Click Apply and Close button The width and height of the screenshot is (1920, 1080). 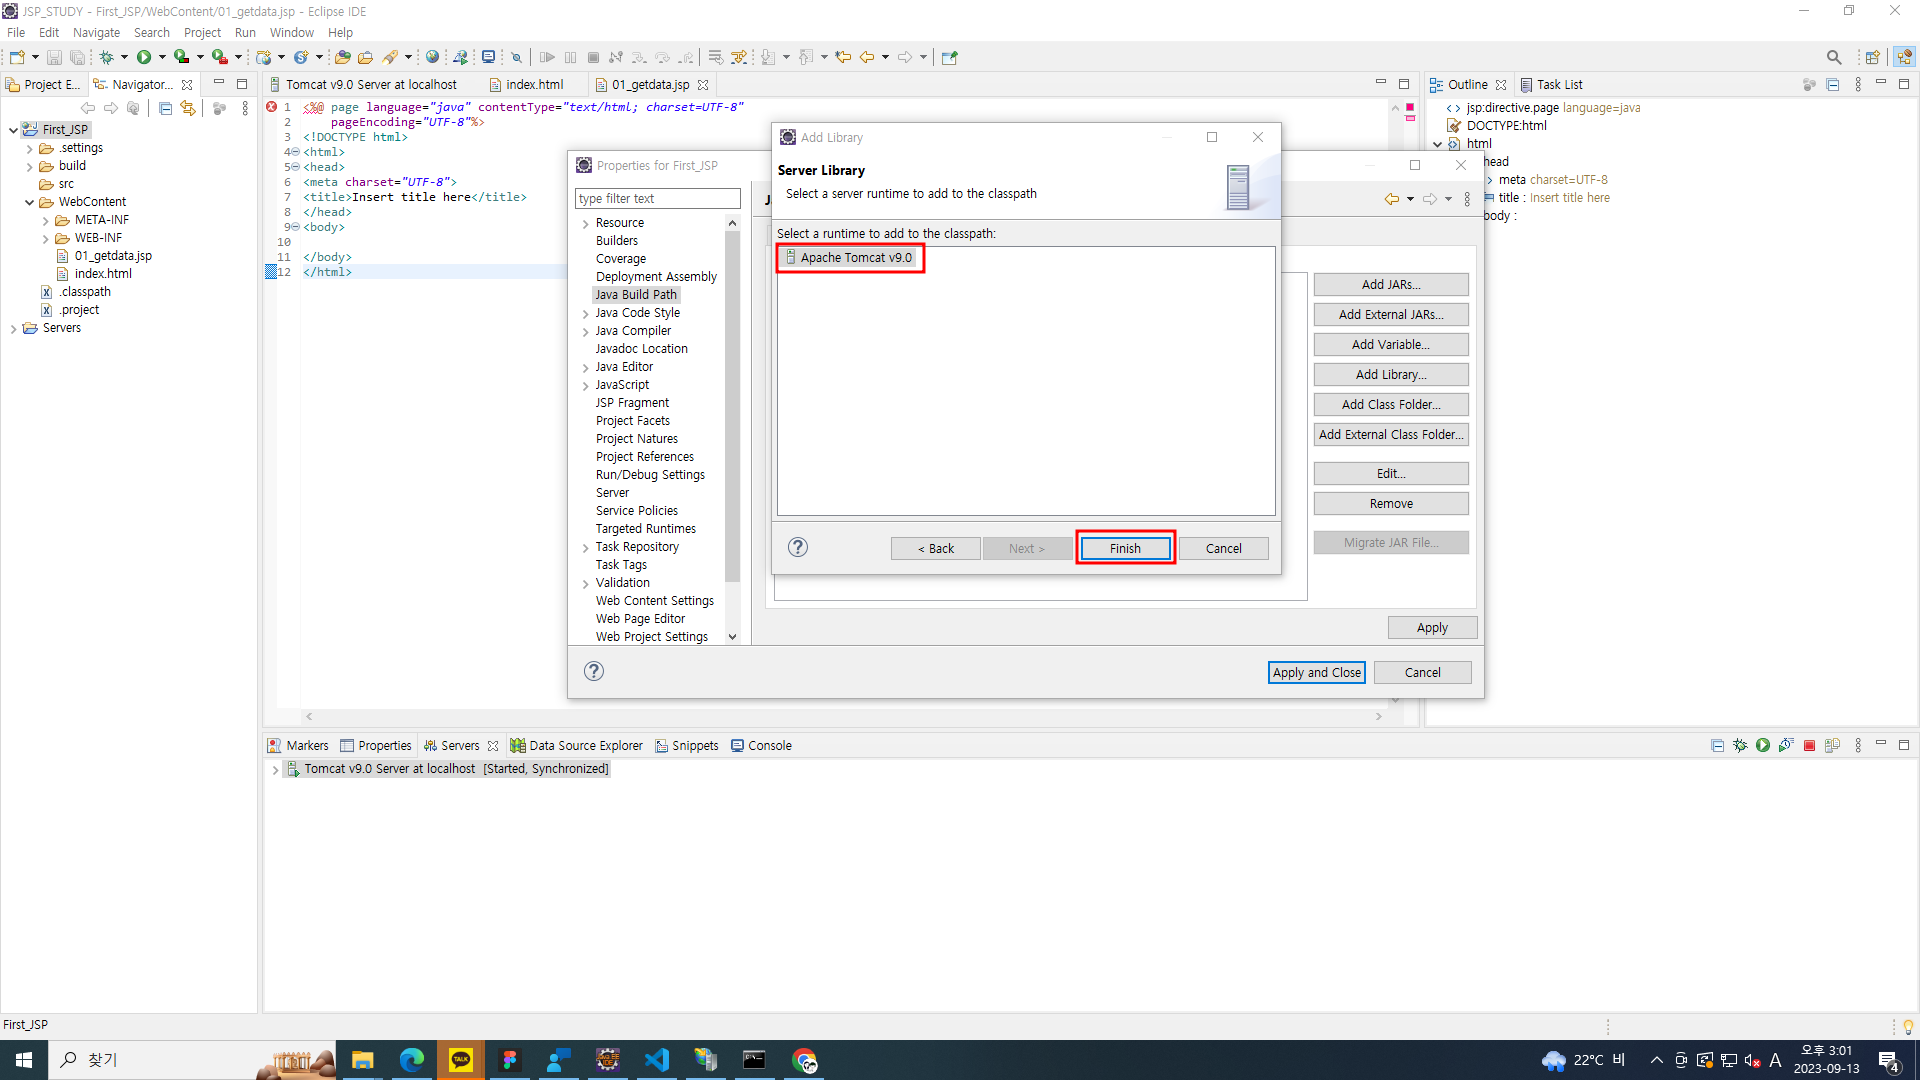click(x=1316, y=673)
